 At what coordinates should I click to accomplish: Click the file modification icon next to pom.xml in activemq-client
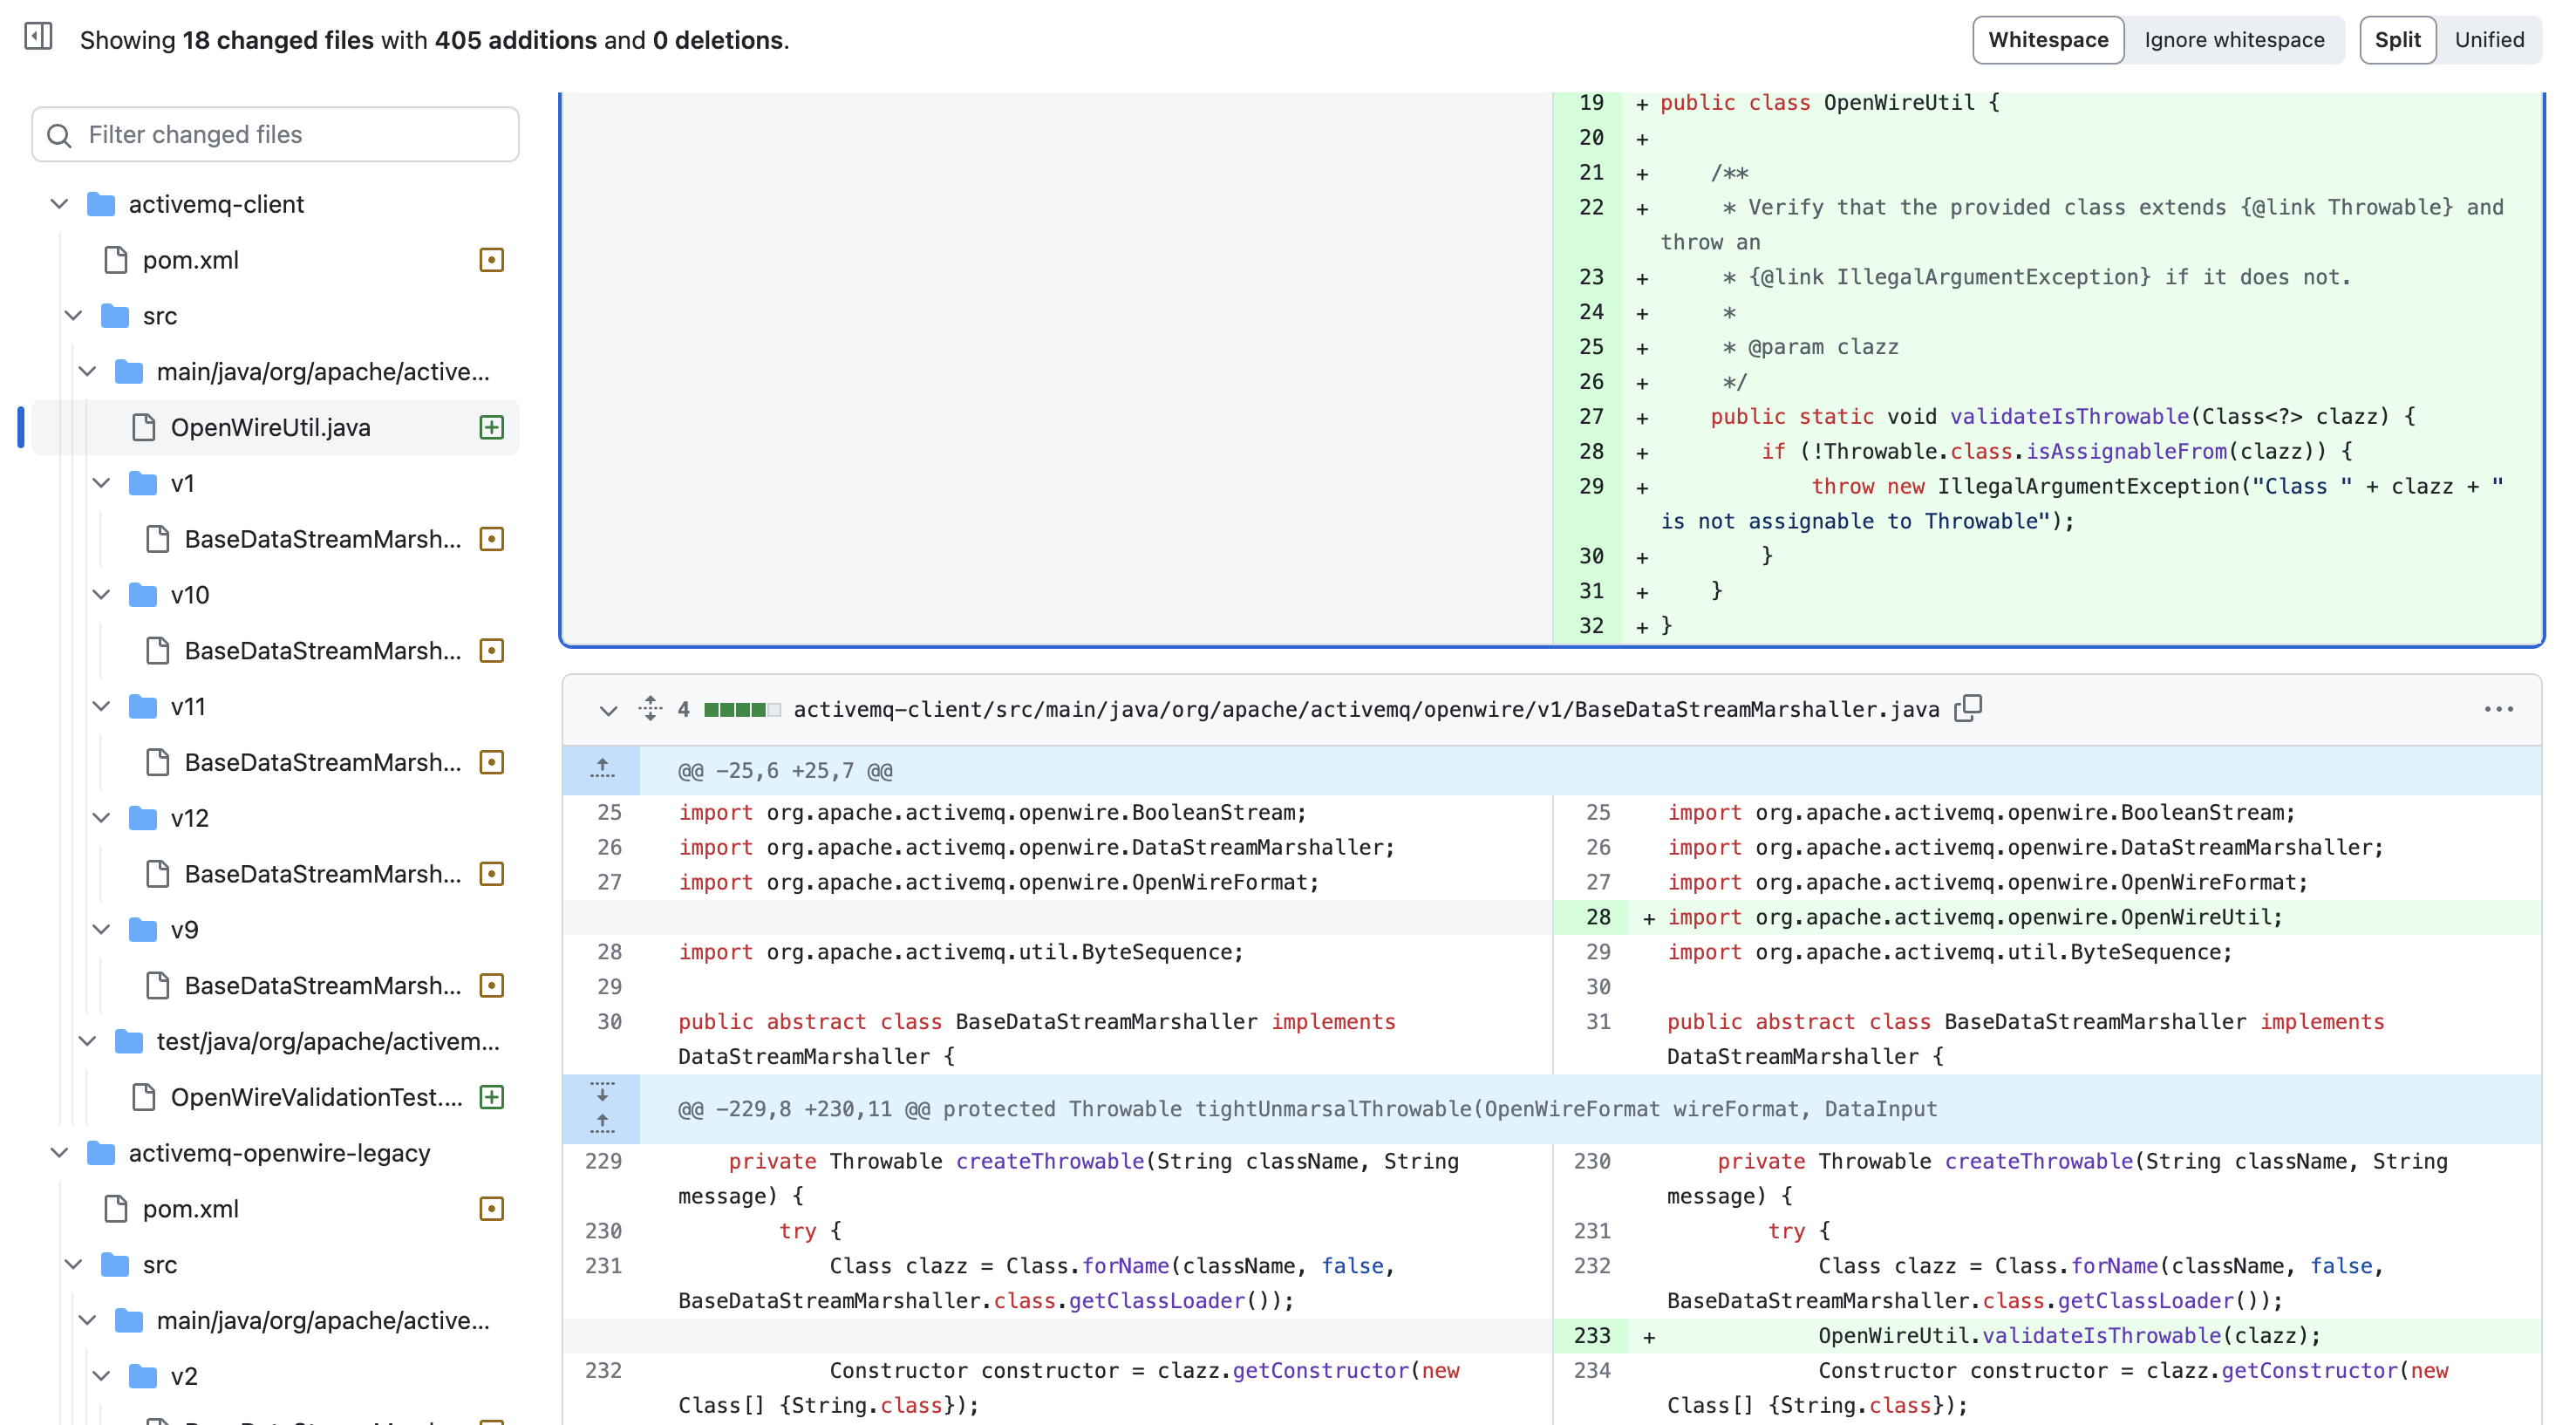491,260
